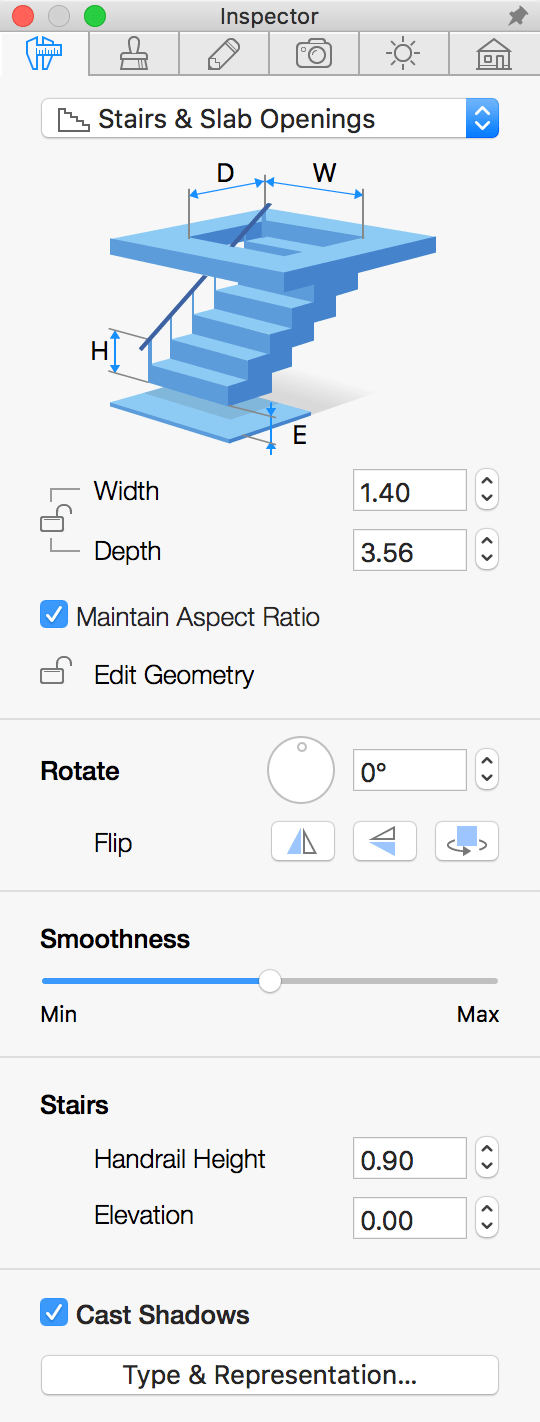Switch to the pencil editing tab
This screenshot has height=1422, width=540.
[x=224, y=54]
